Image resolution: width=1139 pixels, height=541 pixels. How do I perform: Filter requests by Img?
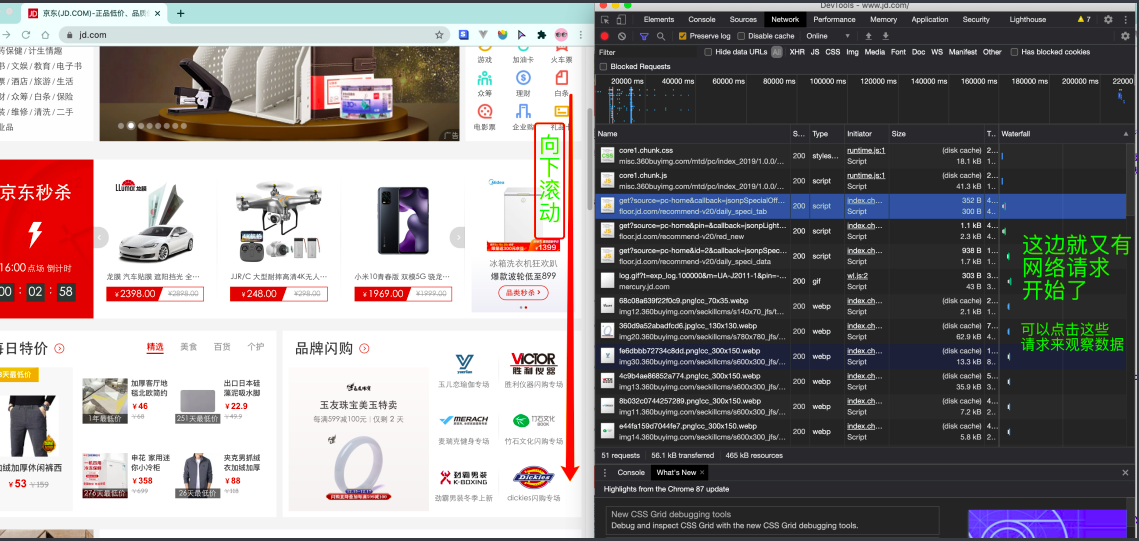click(852, 52)
